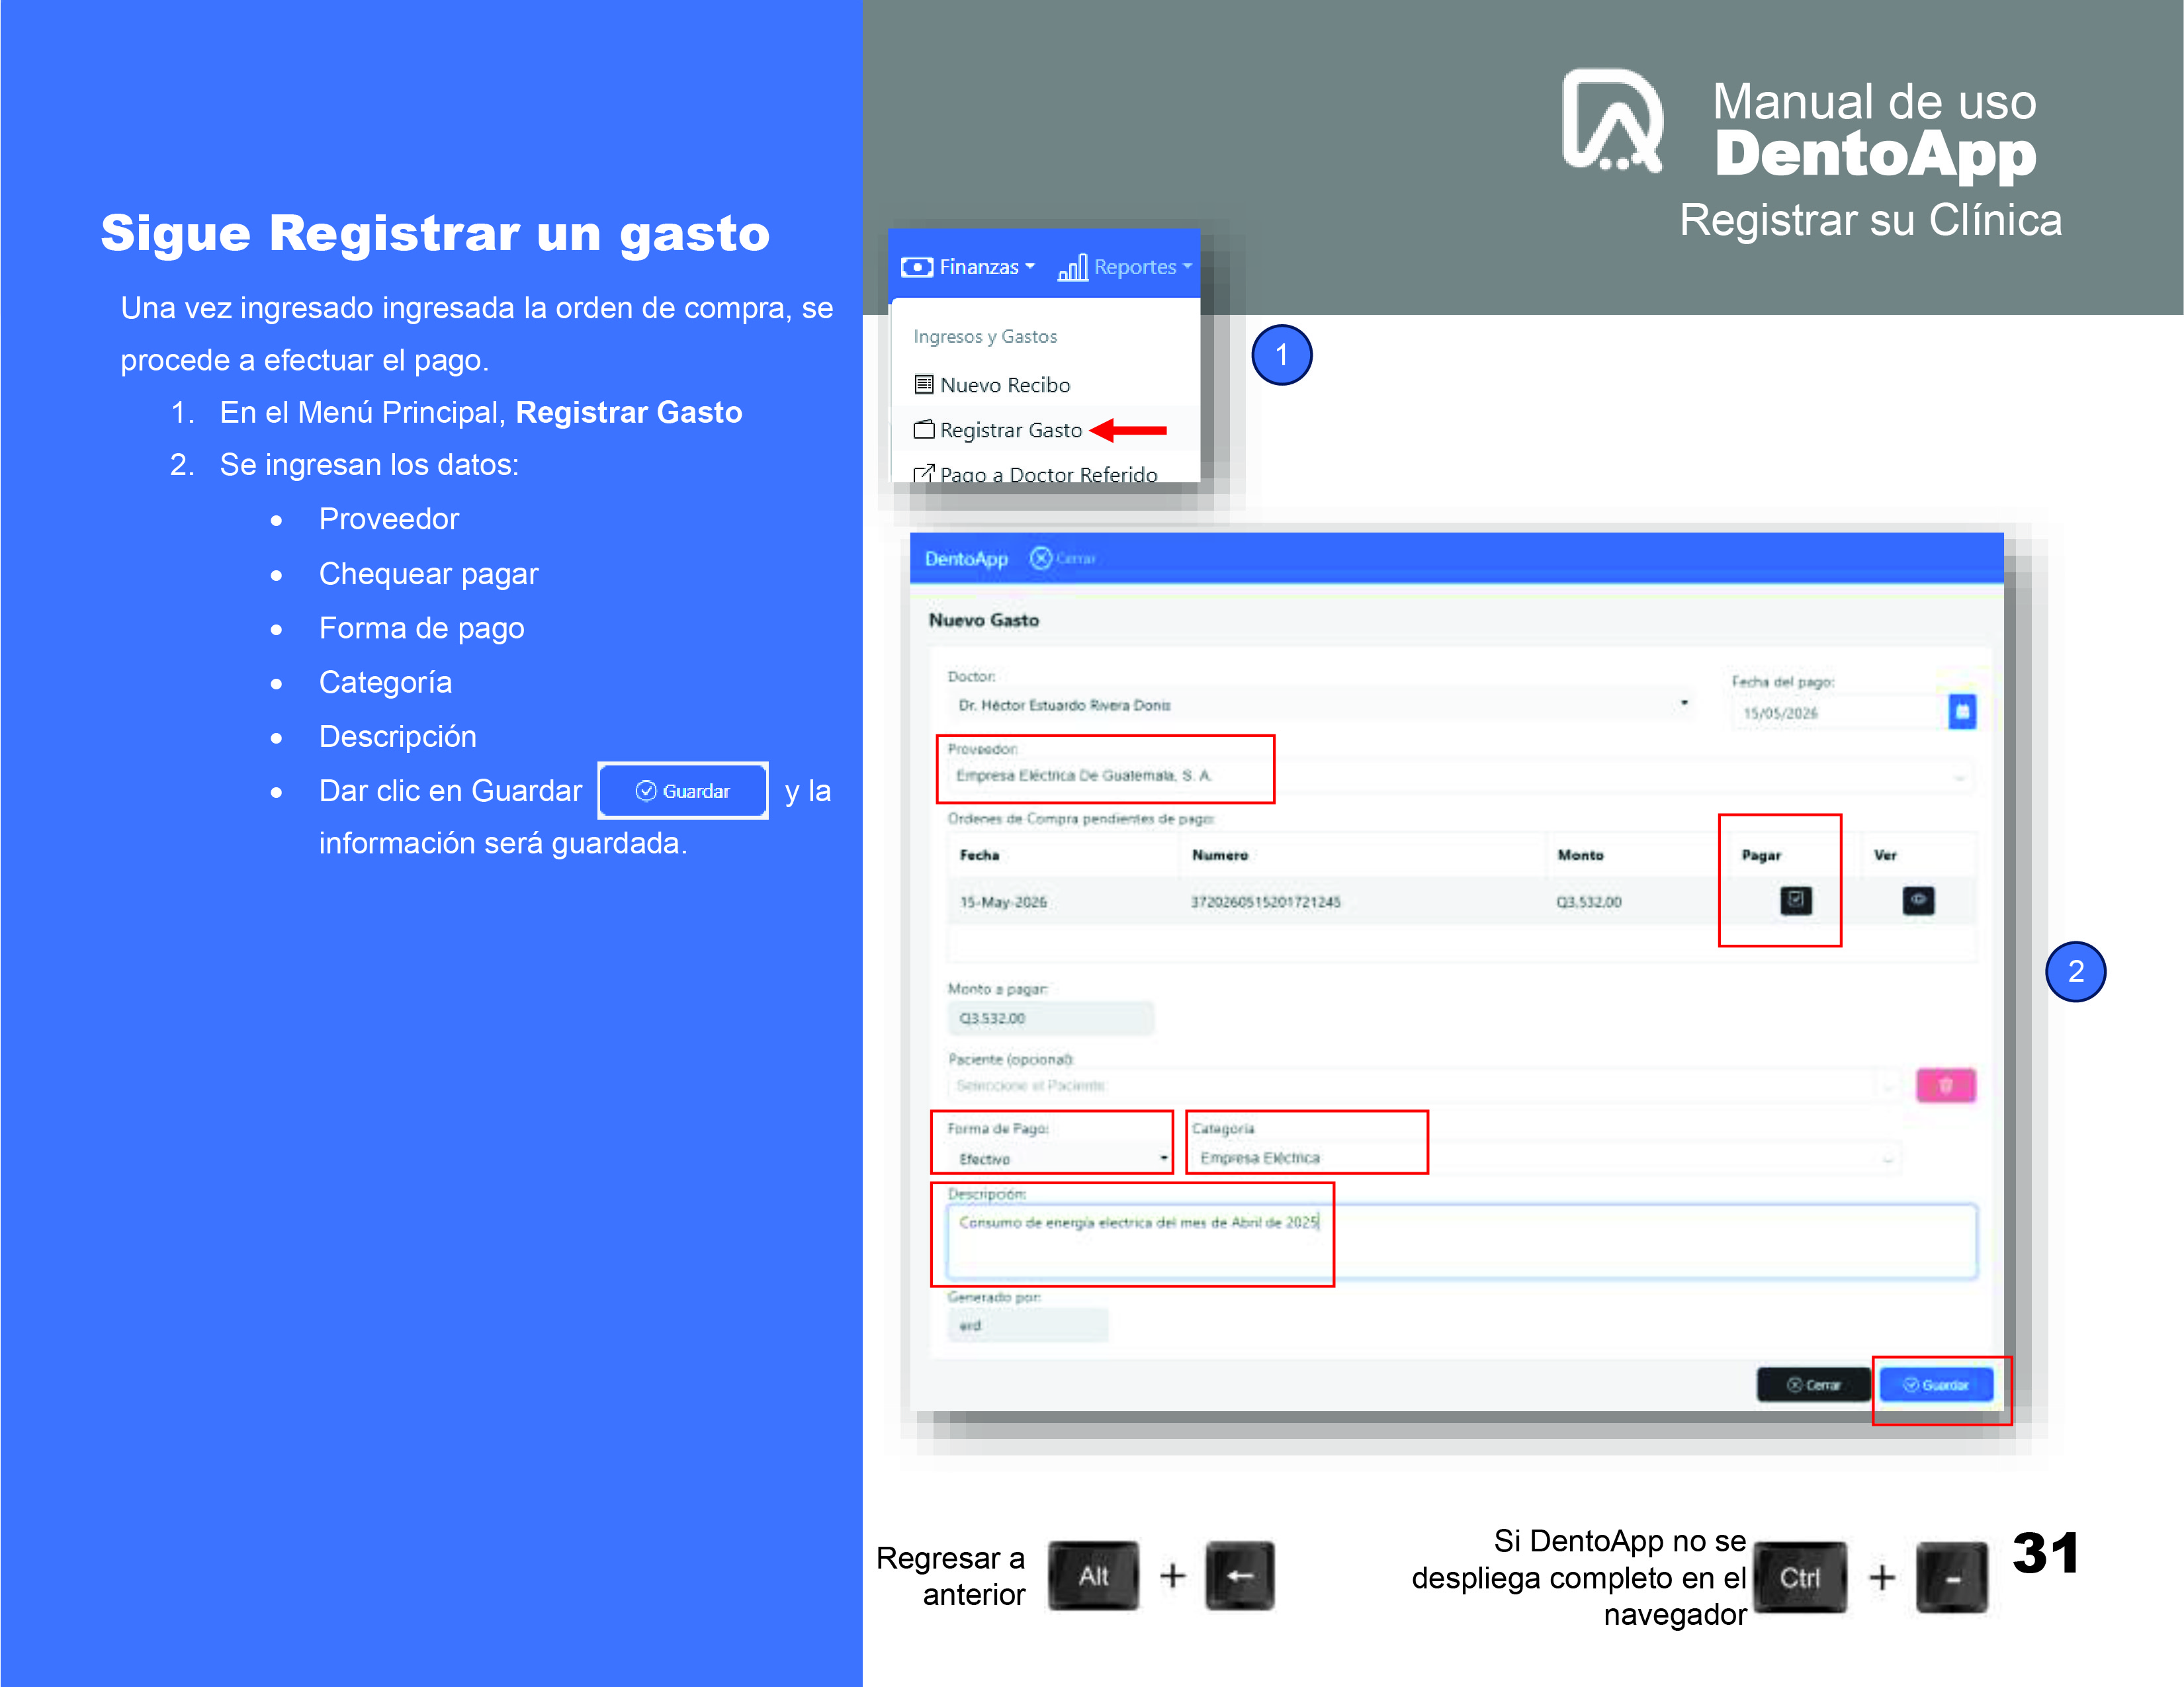The image size is (2184, 1687).
Task: Click the Nuevo Gasto form title
Action: (984, 620)
